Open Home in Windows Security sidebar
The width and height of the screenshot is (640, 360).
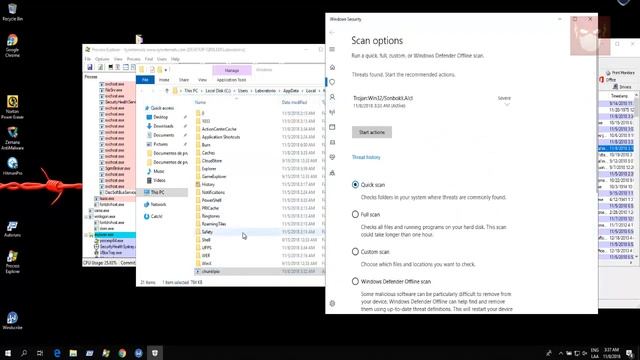[x=332, y=67]
